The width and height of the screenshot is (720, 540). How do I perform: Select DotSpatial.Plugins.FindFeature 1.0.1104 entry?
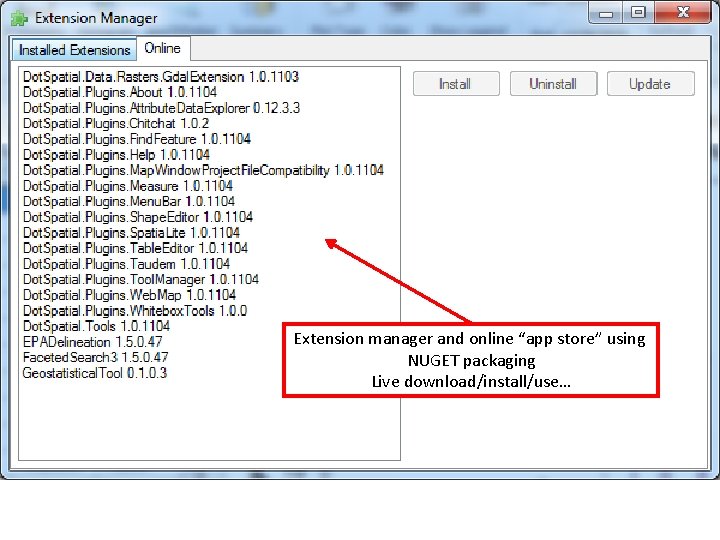(x=137, y=139)
